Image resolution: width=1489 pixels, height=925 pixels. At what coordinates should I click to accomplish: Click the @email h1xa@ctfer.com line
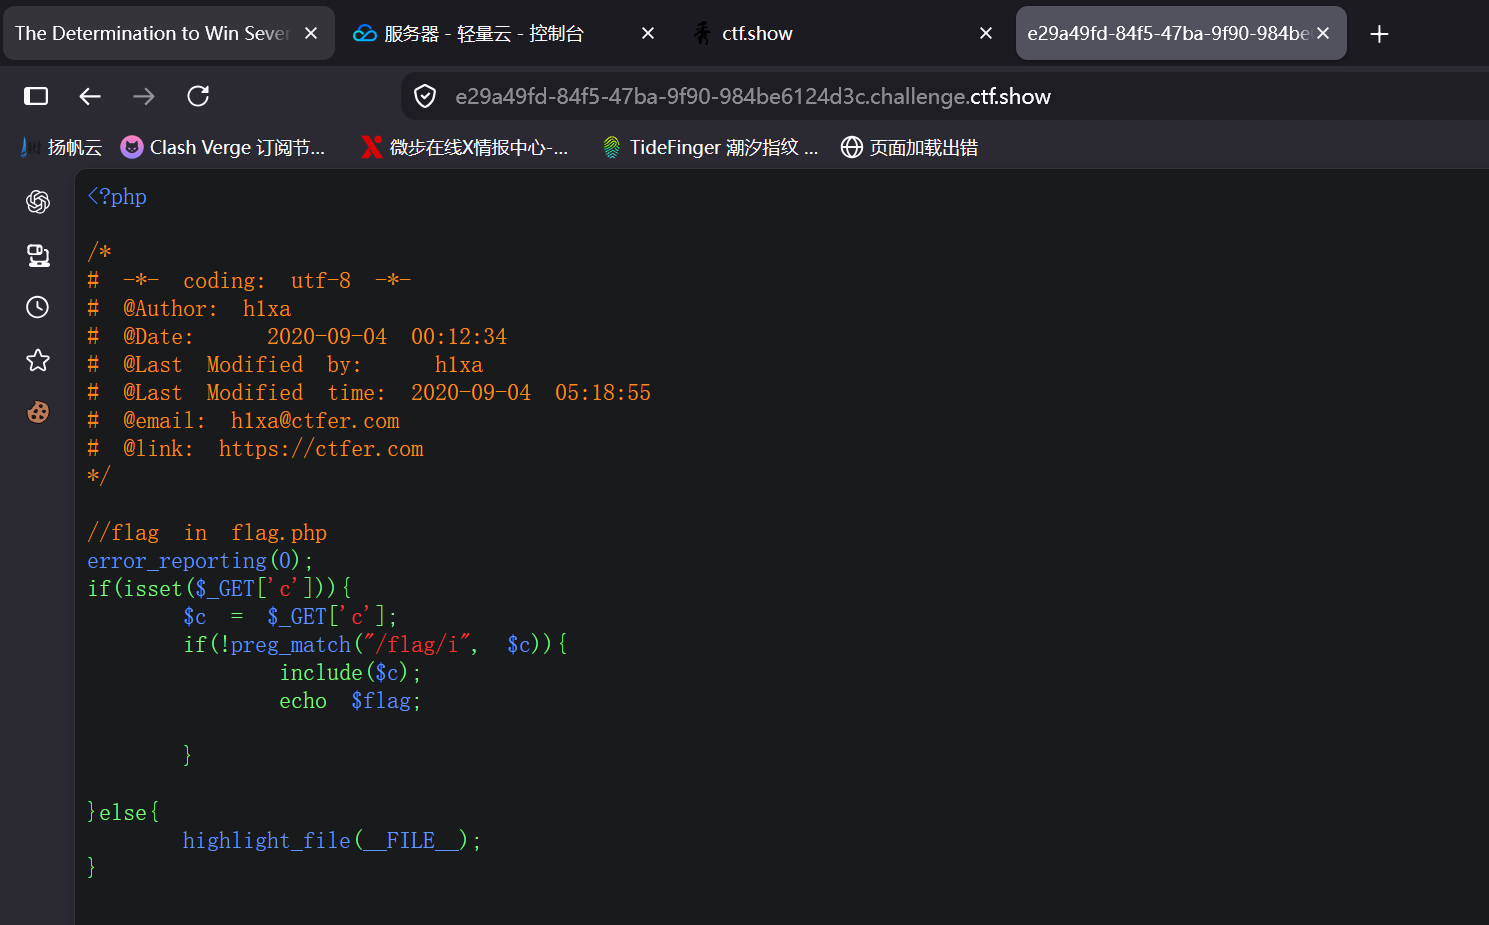pyautogui.click(x=243, y=421)
